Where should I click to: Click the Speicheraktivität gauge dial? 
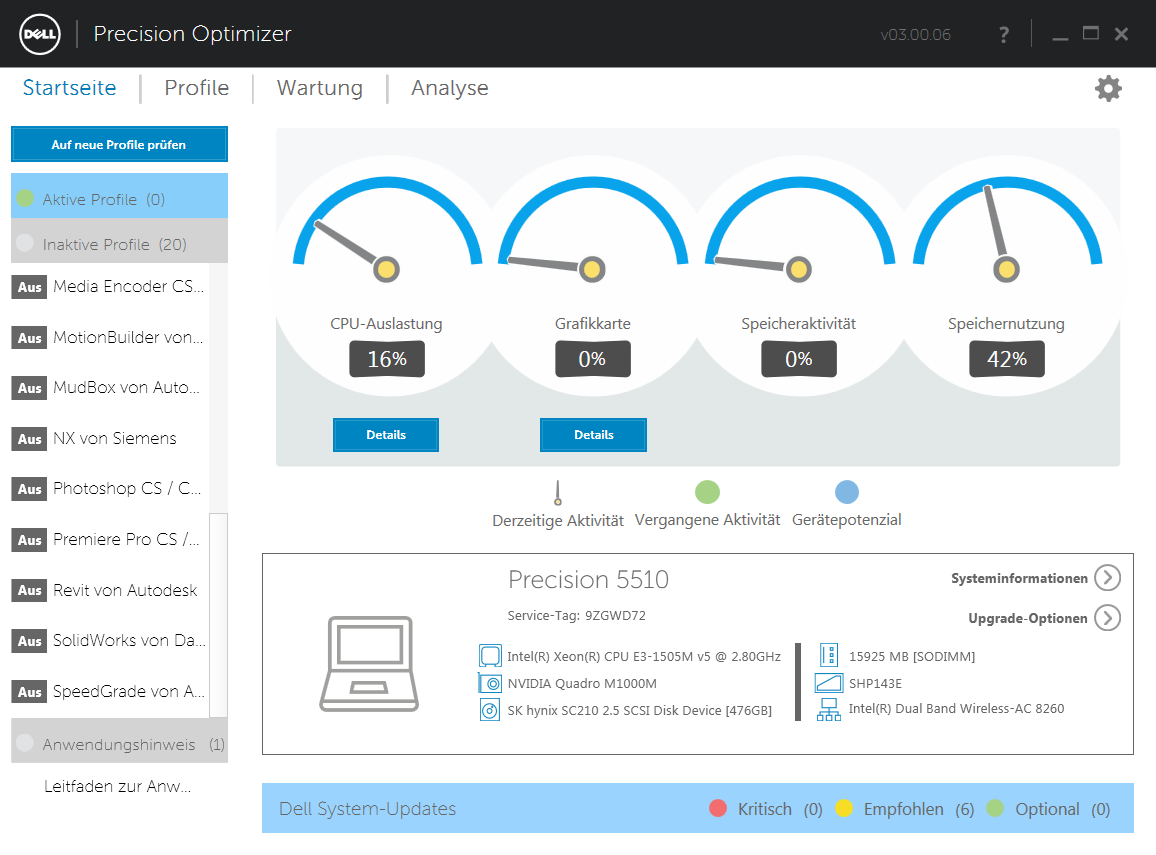pyautogui.click(x=800, y=230)
